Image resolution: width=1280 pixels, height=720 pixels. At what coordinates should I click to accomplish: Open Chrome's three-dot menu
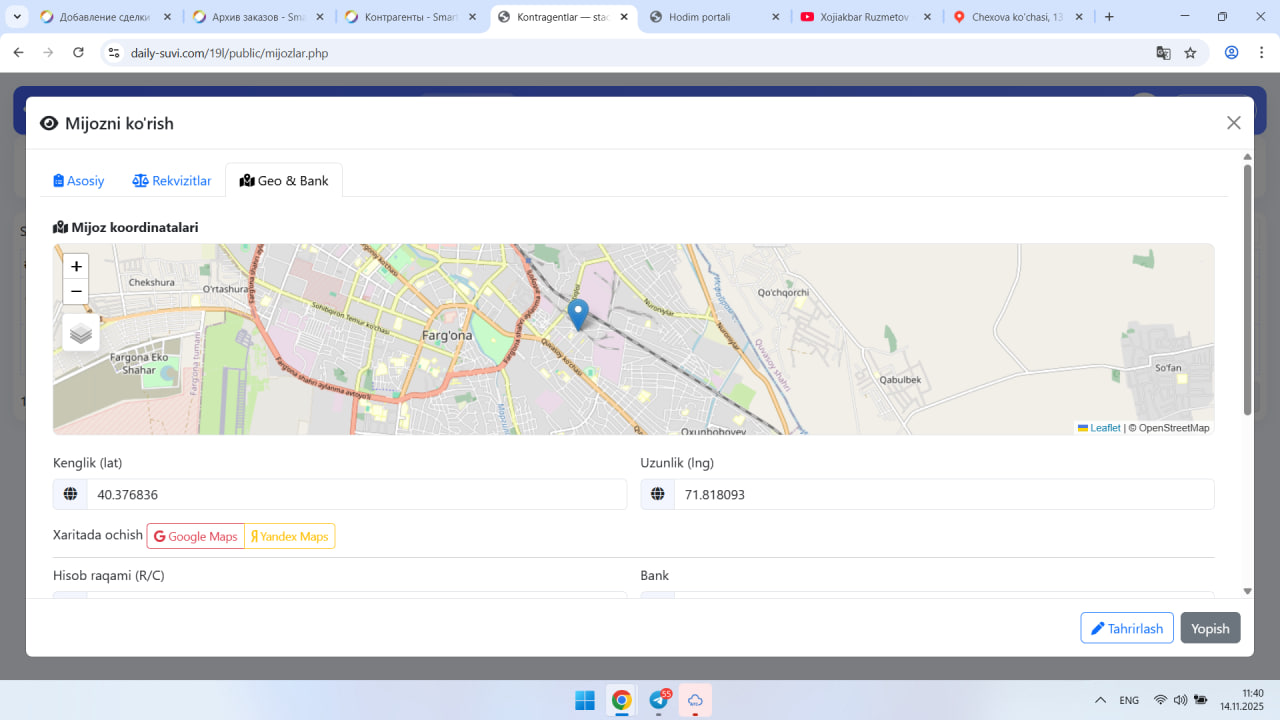(1260, 53)
